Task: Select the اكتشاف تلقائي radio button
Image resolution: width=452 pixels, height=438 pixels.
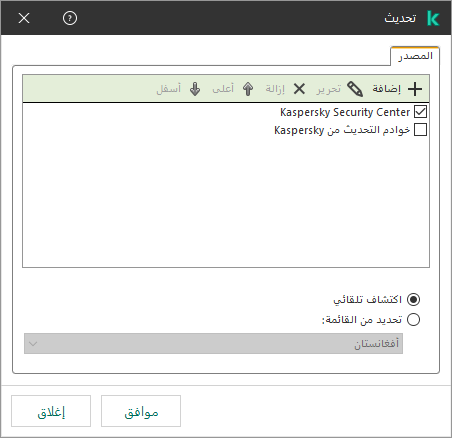Action: pyautogui.click(x=413, y=299)
